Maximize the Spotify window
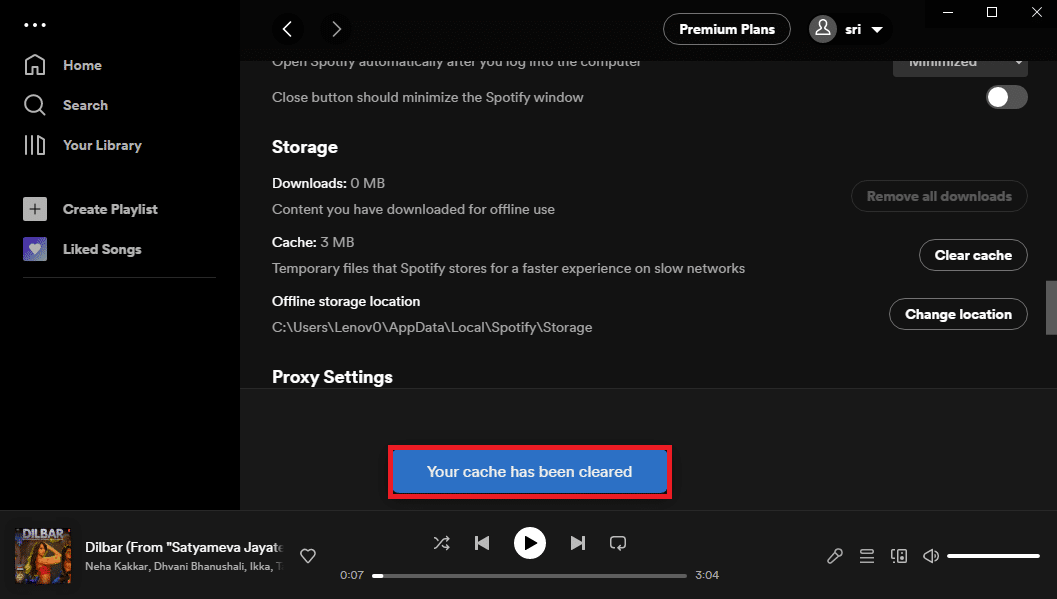 pos(992,12)
